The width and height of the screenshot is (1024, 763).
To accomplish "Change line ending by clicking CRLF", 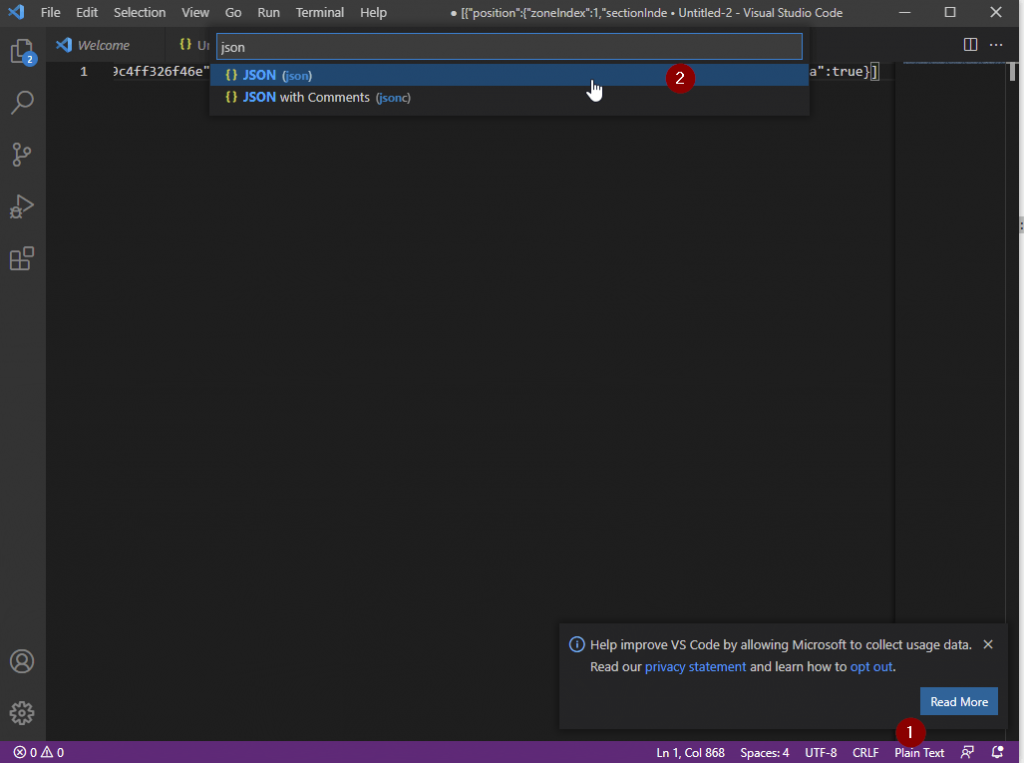I will 865,752.
